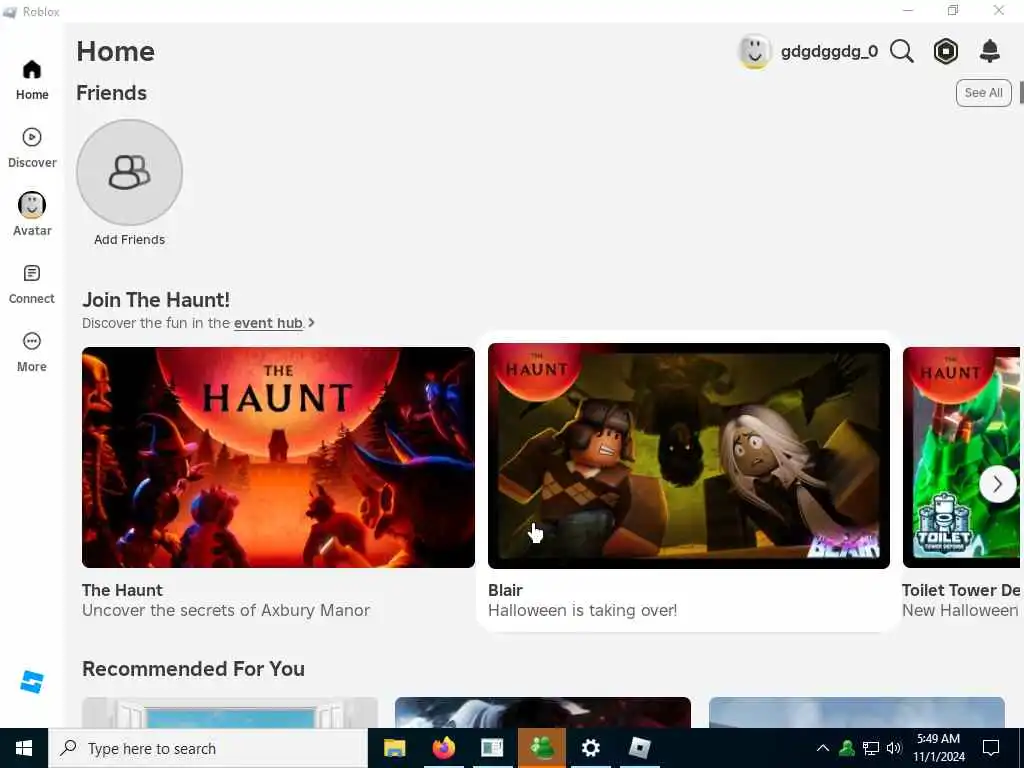This screenshot has width=1024, height=768.
Task: Click the gdgdggdg_0 username
Action: [x=829, y=52]
